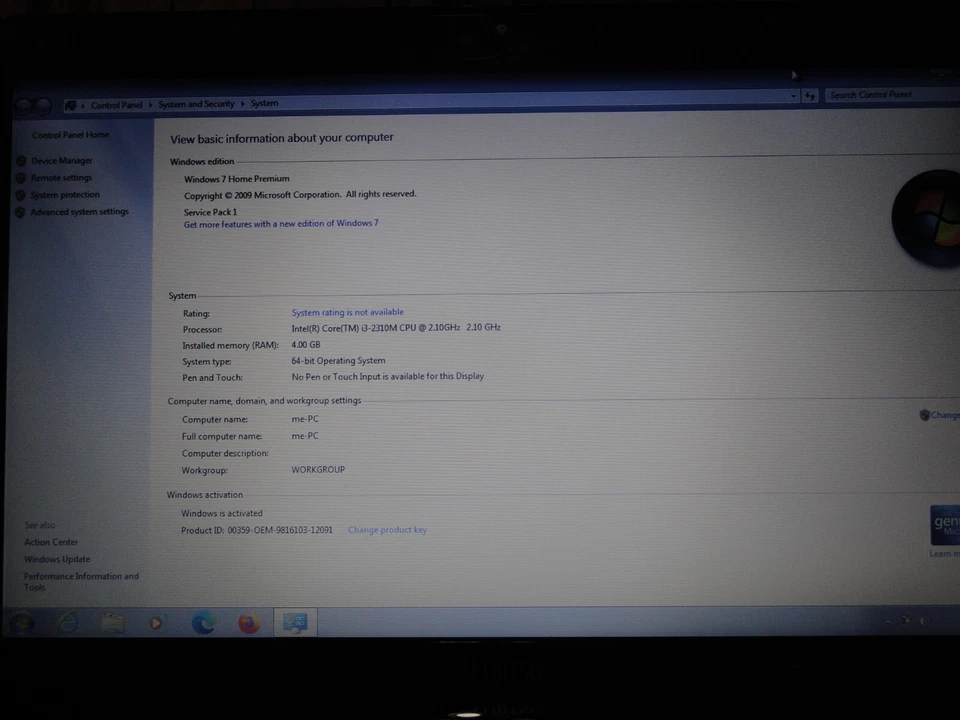Navigate to System and Security via breadcrumb

click(196, 104)
